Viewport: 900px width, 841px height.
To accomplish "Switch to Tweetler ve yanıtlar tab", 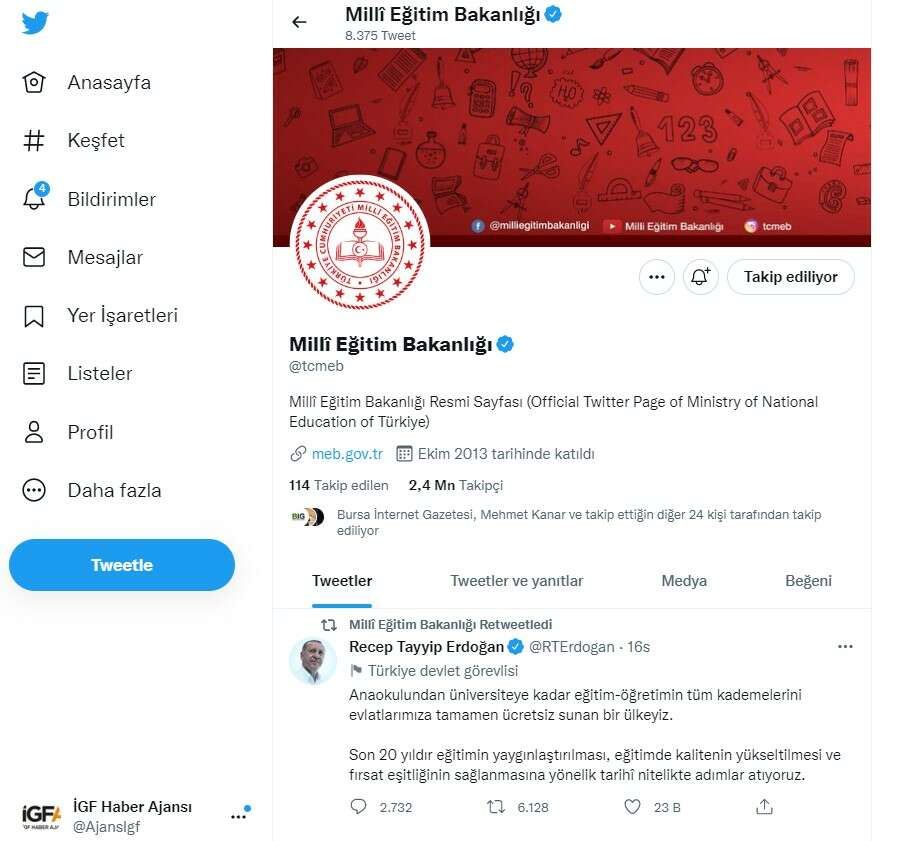I will click(516, 581).
